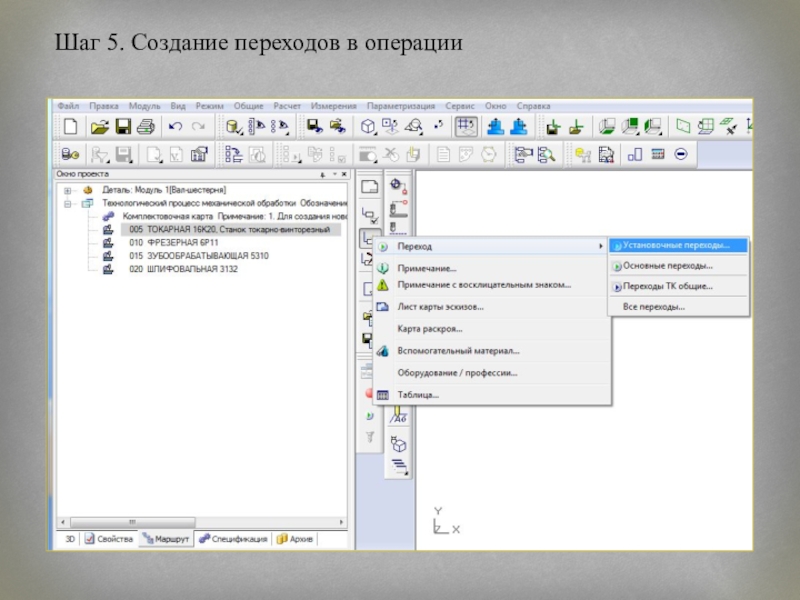The width and height of the screenshot is (800, 600).
Task: Toggle the grid snap toolbar button
Action: click(x=465, y=127)
